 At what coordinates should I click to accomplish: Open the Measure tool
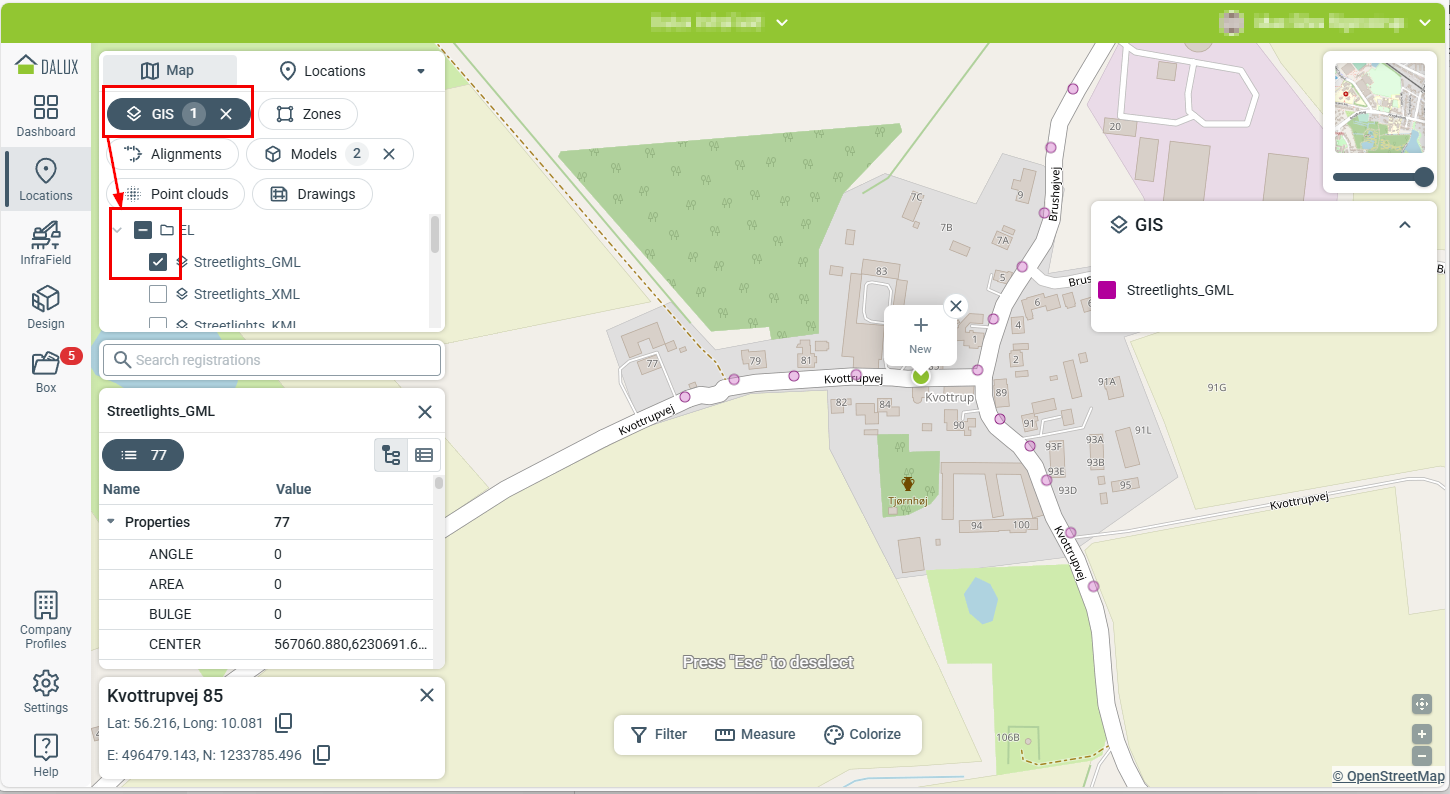(755, 734)
